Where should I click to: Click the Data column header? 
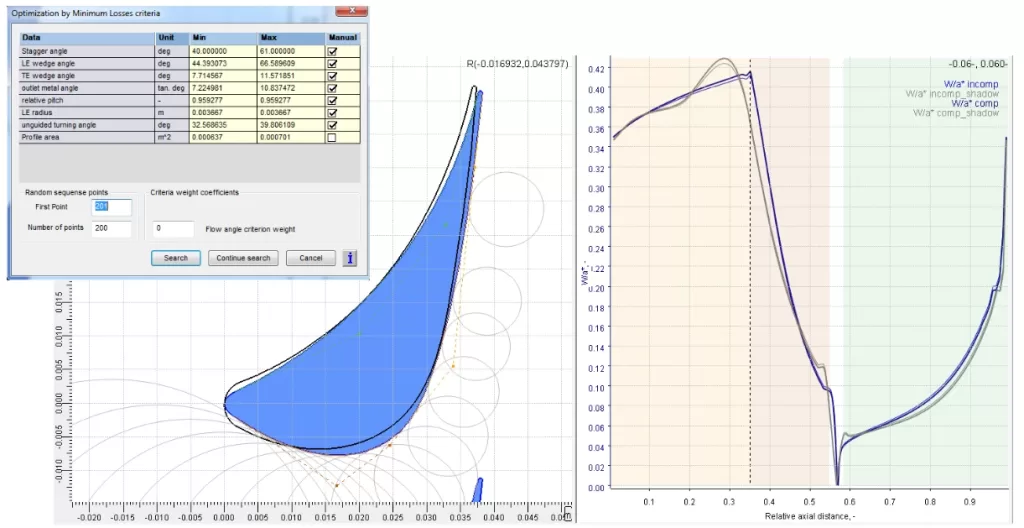click(88, 38)
